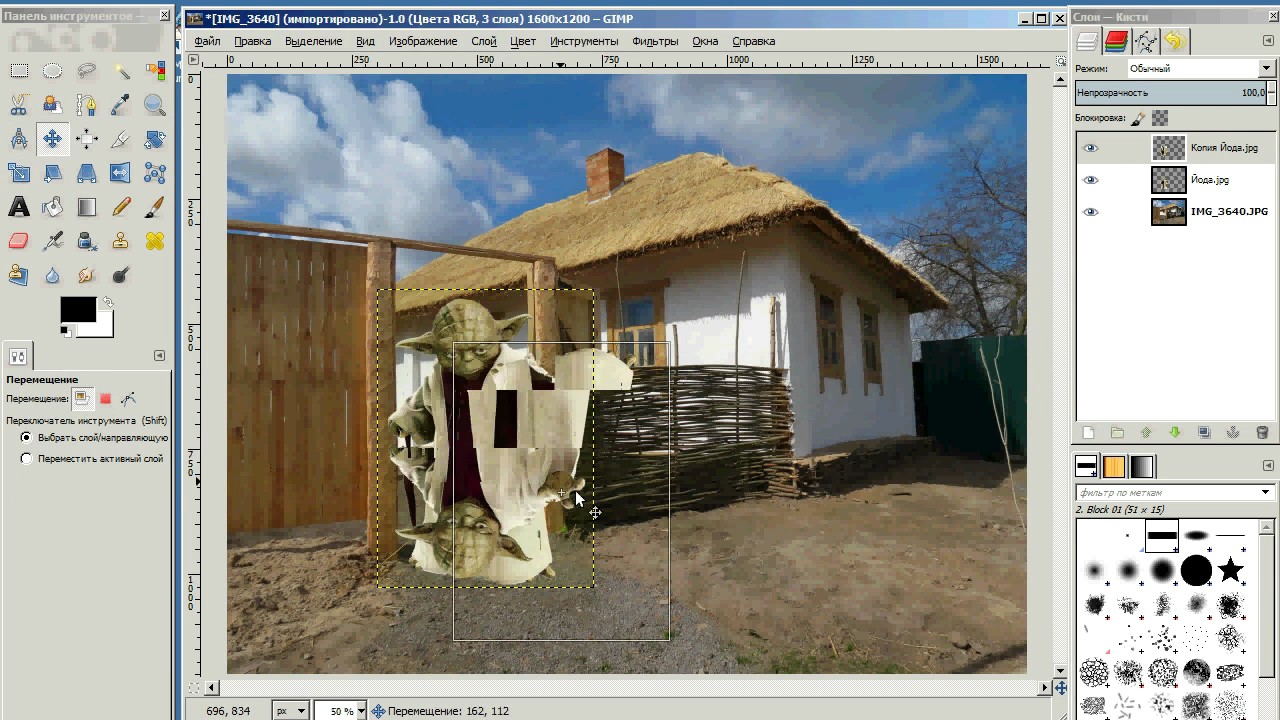Image resolution: width=1280 pixels, height=720 pixels.
Task: Select the Crop tool
Action: point(121,139)
